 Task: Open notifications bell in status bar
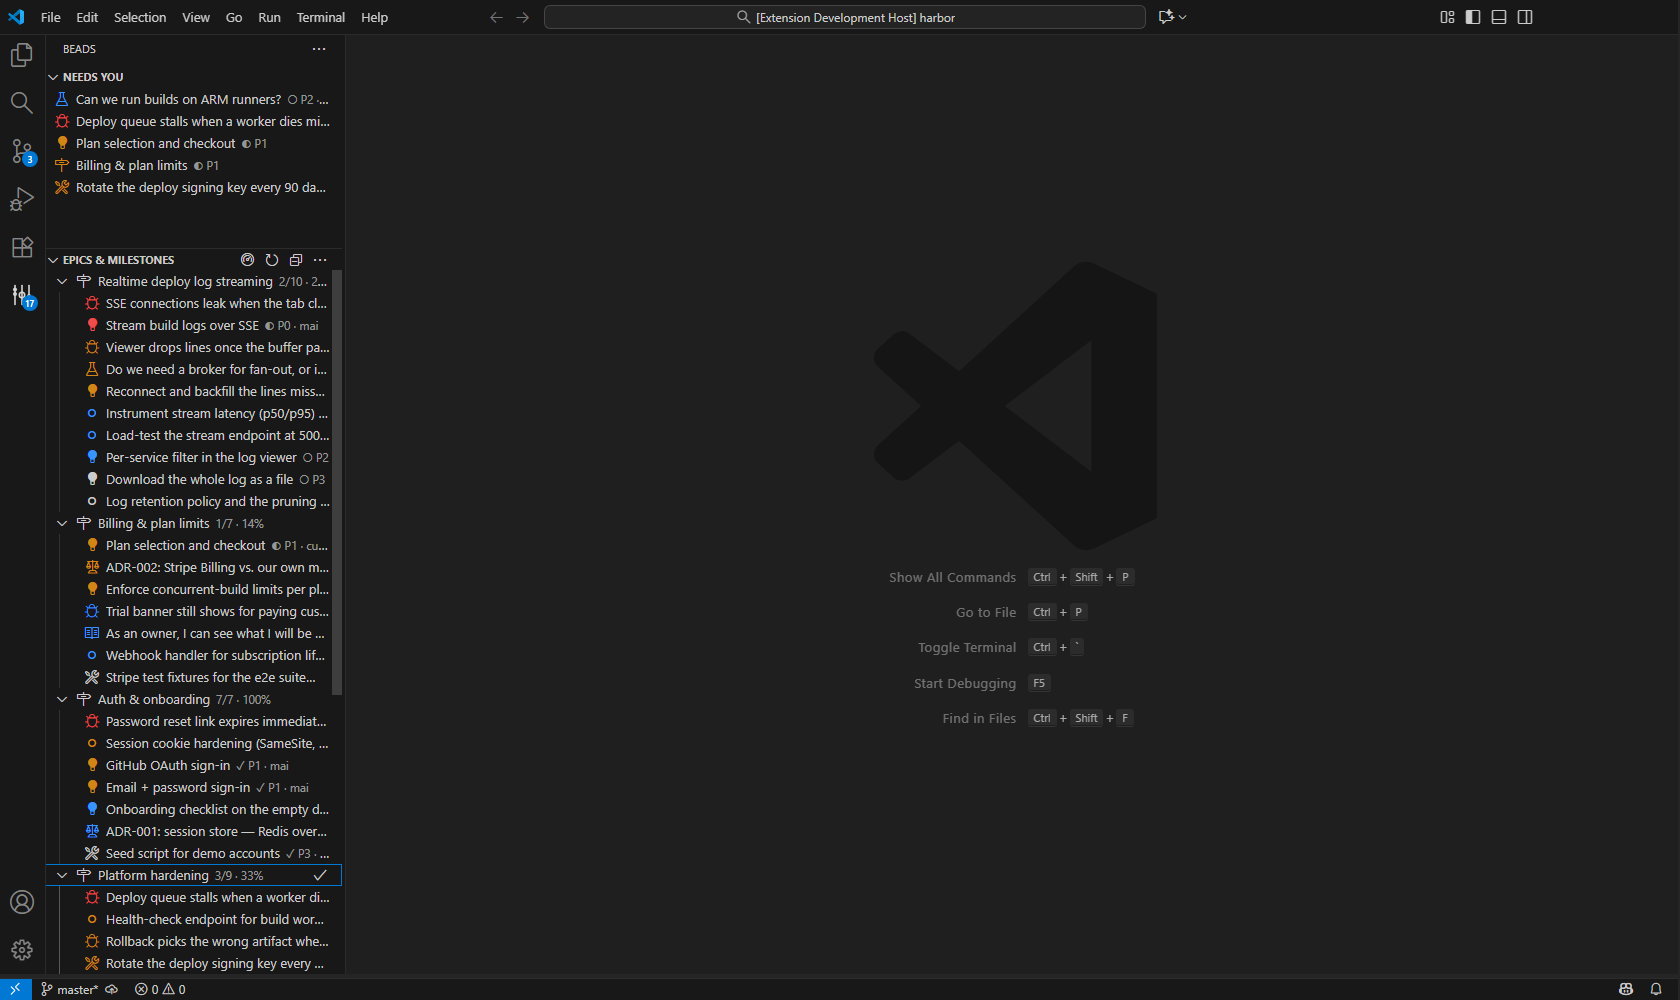point(1656,989)
